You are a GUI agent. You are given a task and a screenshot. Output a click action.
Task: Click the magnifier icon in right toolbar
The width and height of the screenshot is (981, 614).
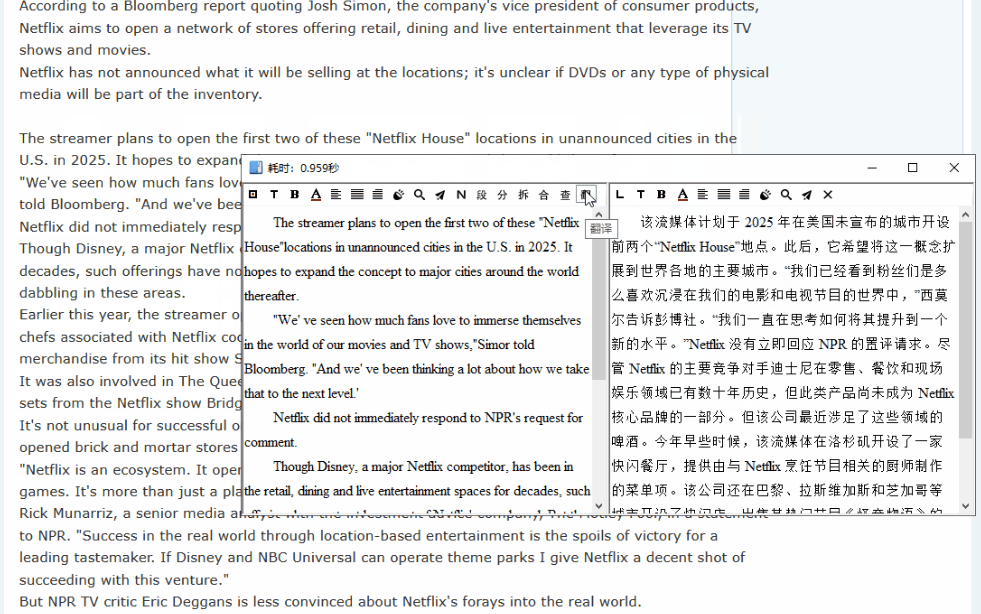(x=787, y=195)
